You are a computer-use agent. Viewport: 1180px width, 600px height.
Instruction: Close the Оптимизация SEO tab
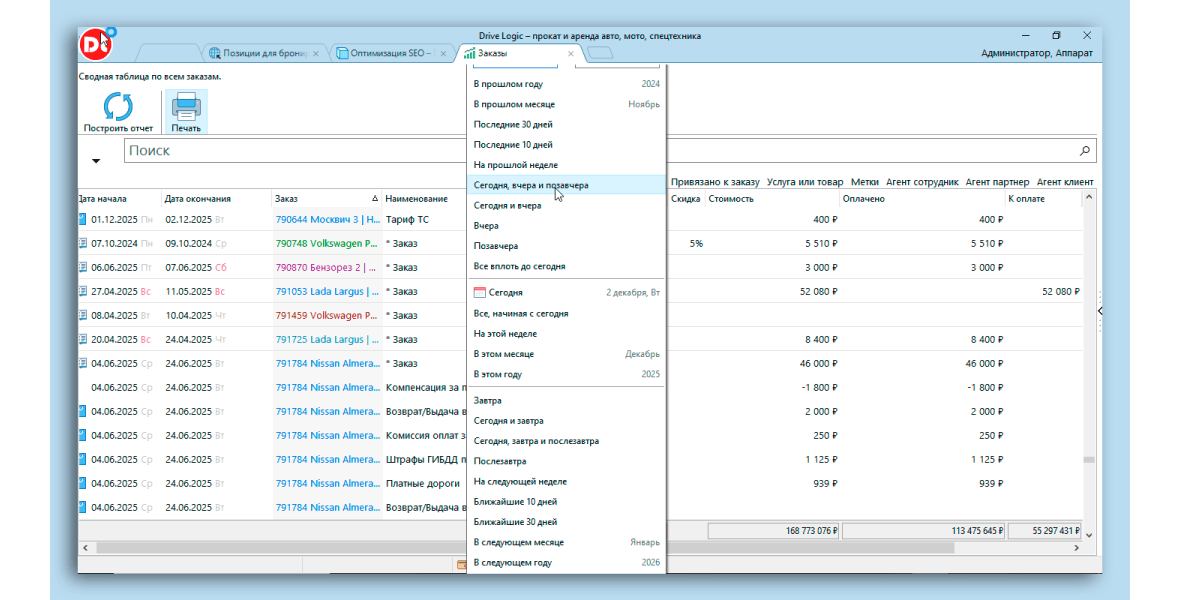(x=441, y=53)
